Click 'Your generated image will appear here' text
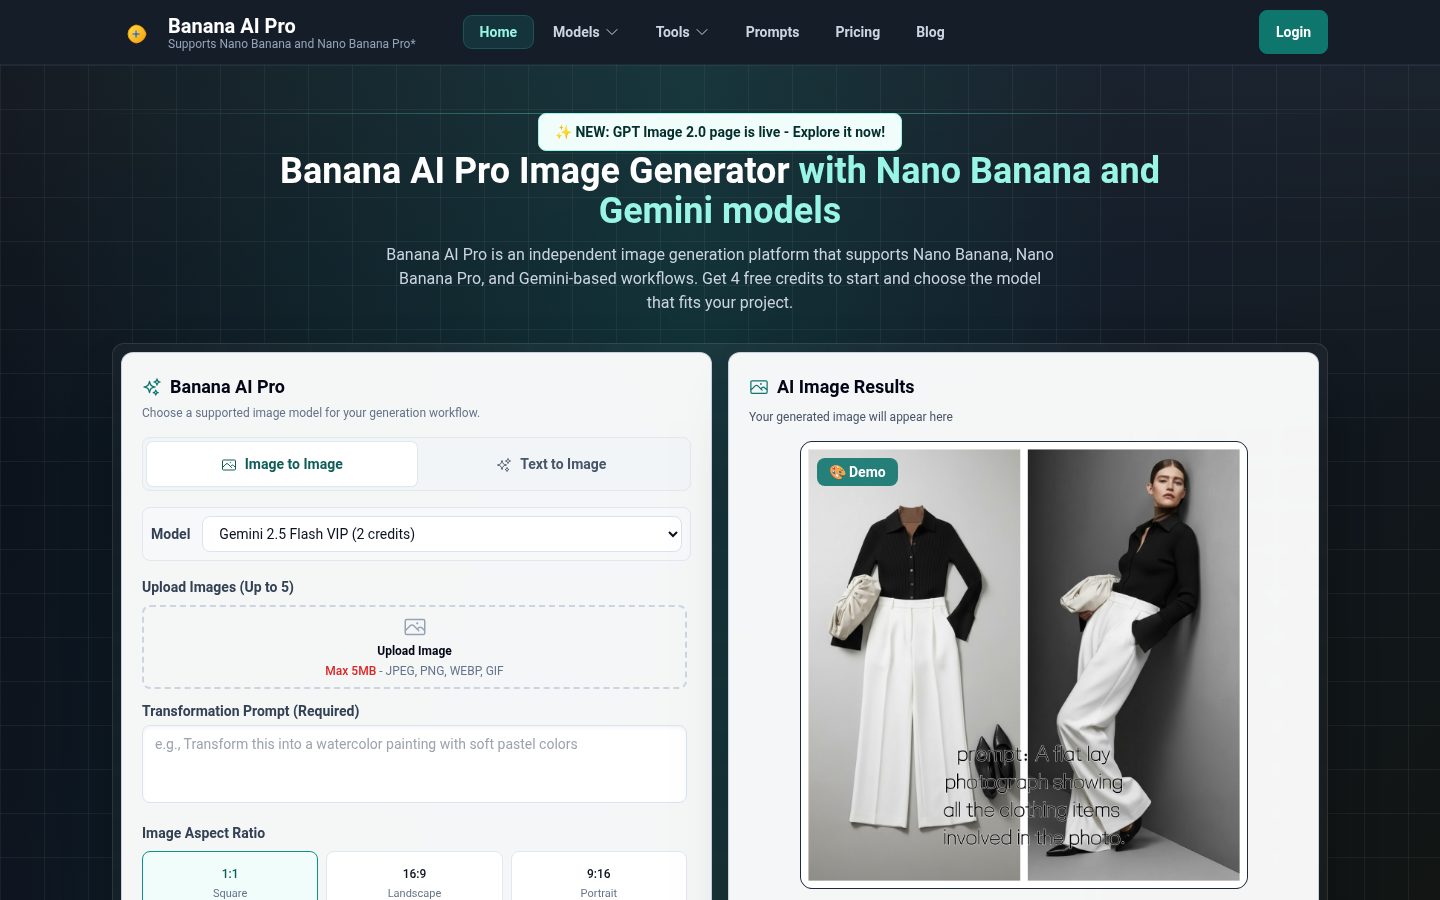1440x900 pixels. tap(851, 417)
